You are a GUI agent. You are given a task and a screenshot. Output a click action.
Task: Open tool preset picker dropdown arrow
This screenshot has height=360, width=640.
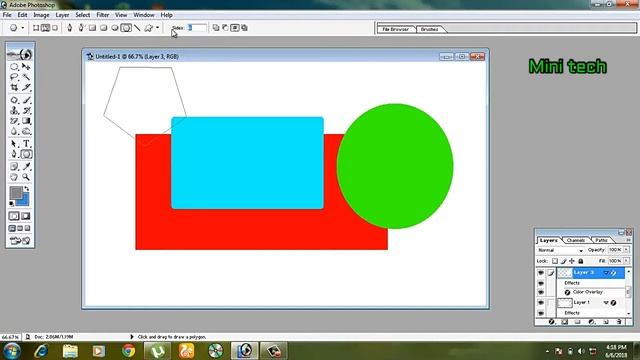click(x=23, y=28)
